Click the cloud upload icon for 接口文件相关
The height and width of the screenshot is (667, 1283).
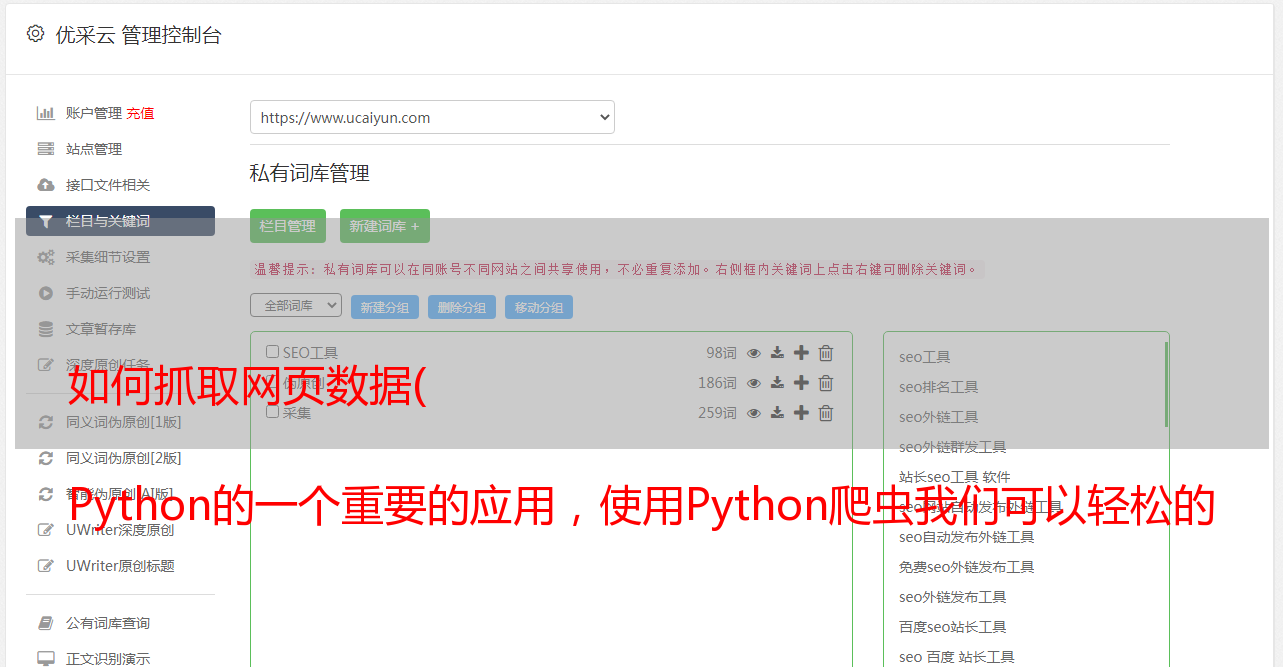(46, 185)
